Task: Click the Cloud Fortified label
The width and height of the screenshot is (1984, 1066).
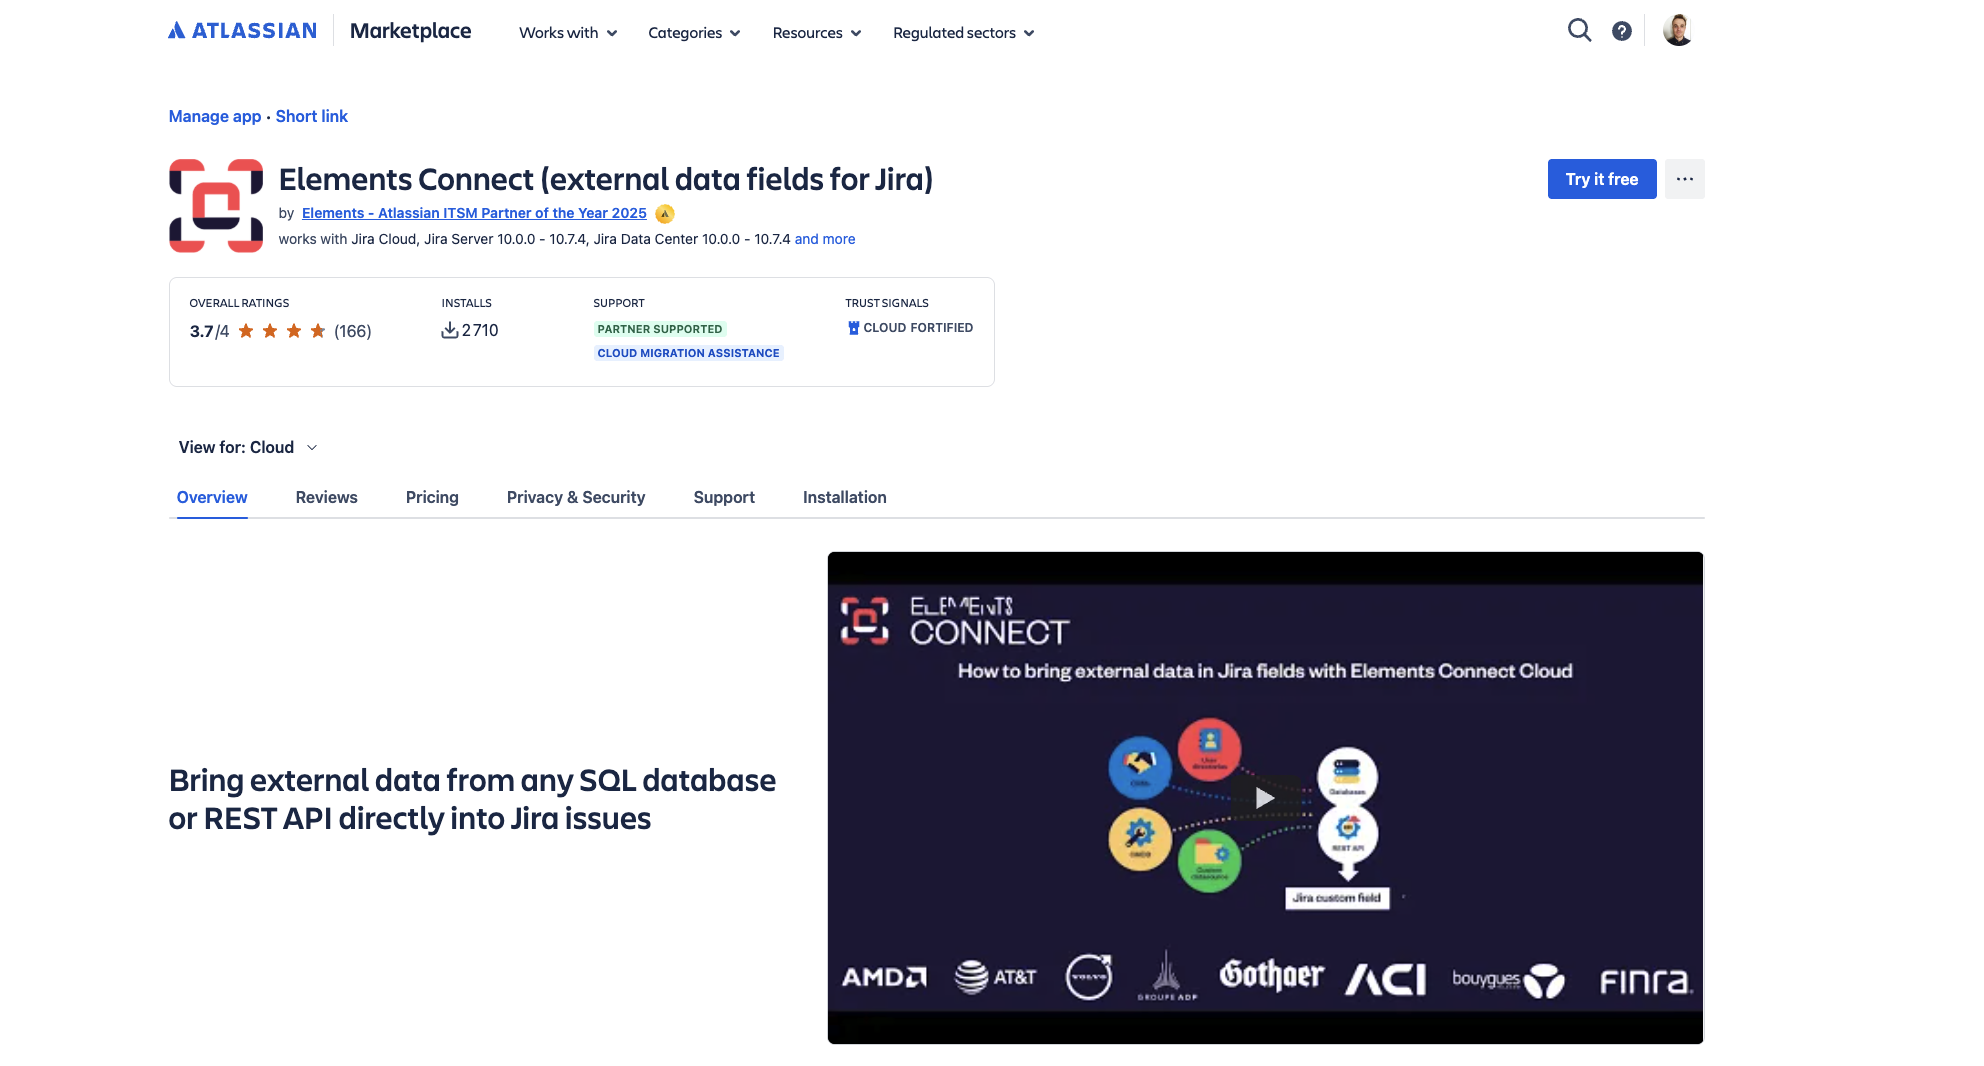Action: 918,328
